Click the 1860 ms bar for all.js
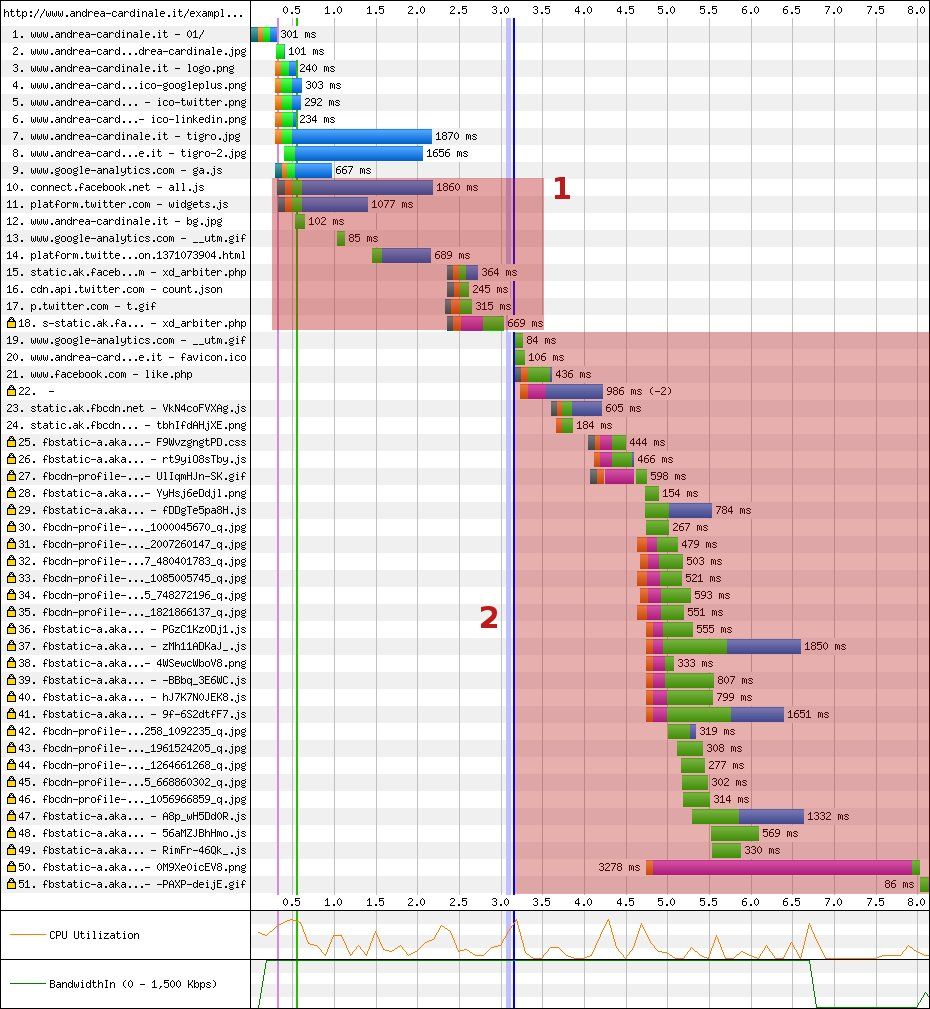930x1009 pixels. coord(366,187)
